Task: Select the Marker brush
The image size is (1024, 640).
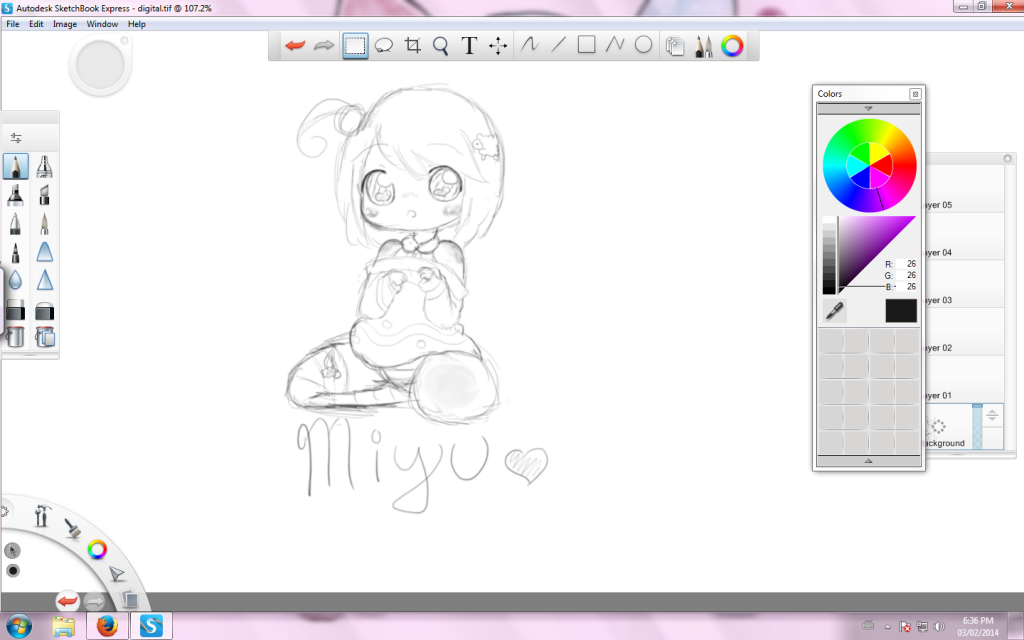Action: click(x=16, y=195)
